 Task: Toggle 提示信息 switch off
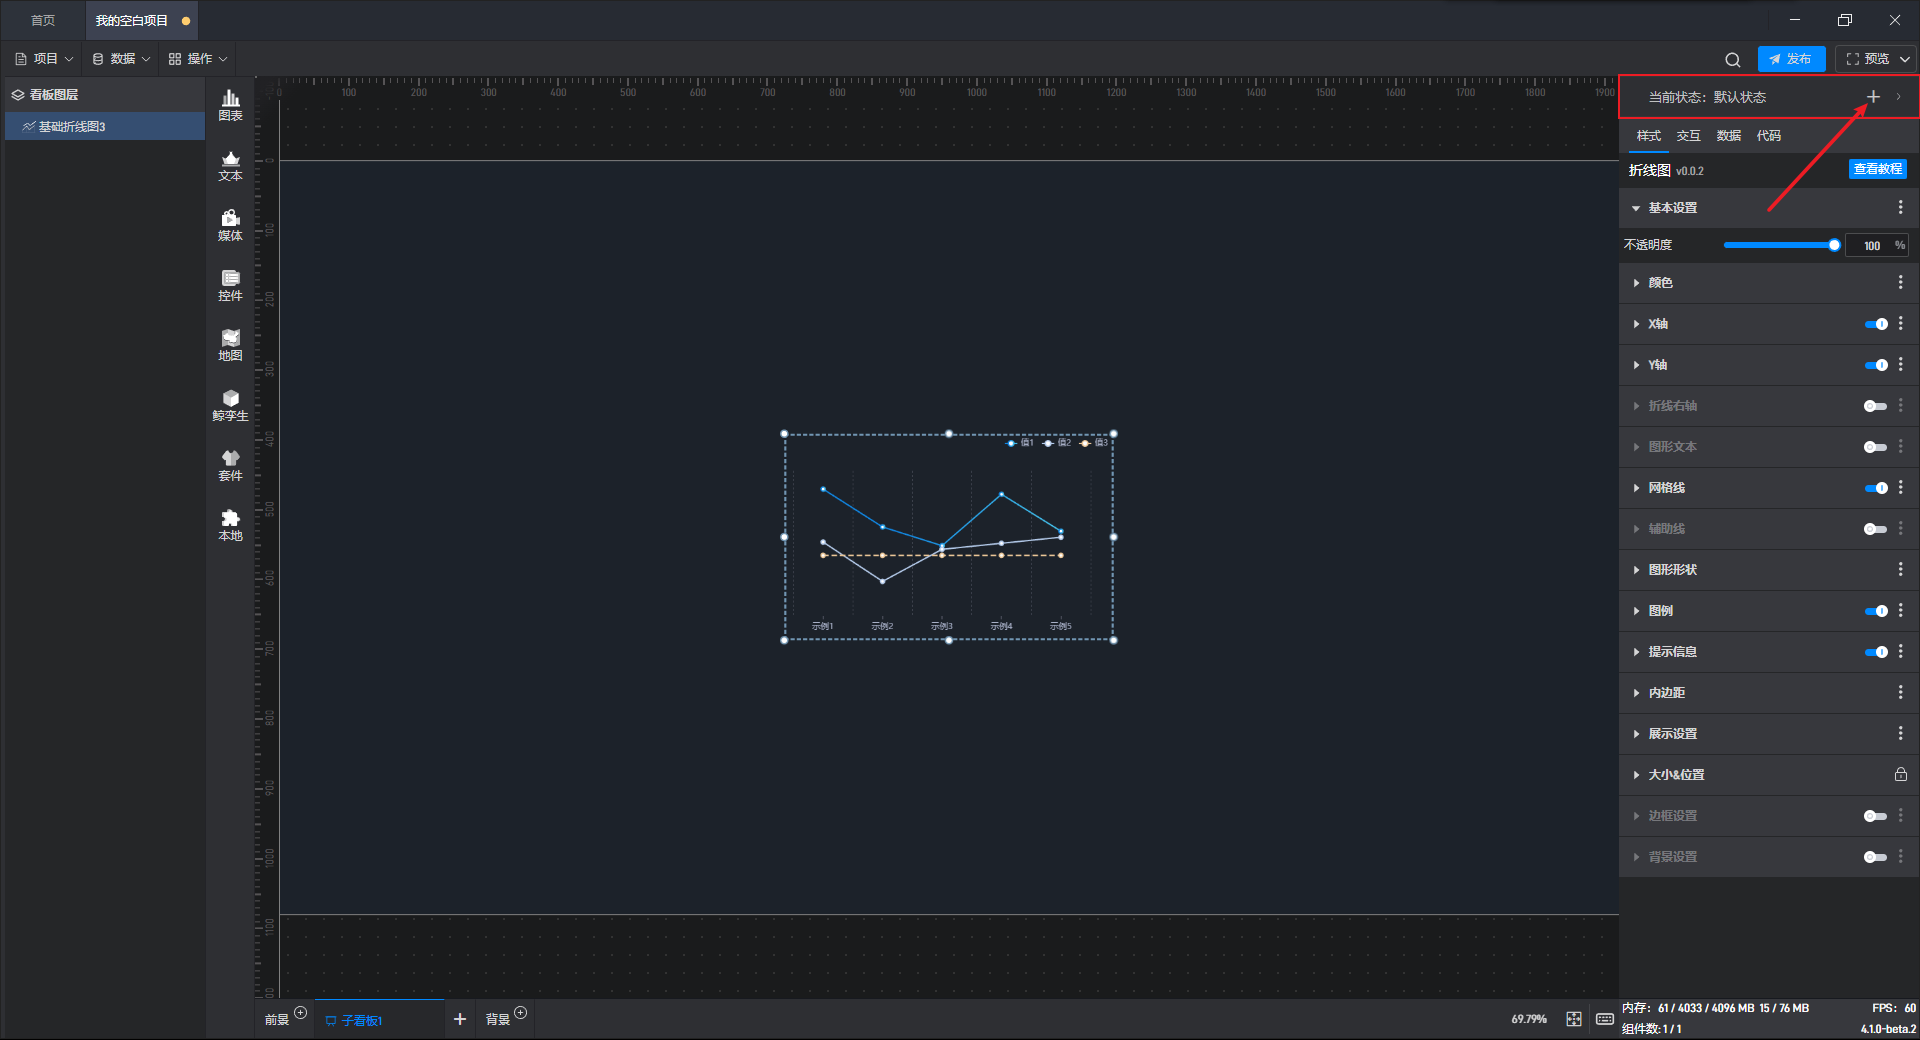(1876, 652)
